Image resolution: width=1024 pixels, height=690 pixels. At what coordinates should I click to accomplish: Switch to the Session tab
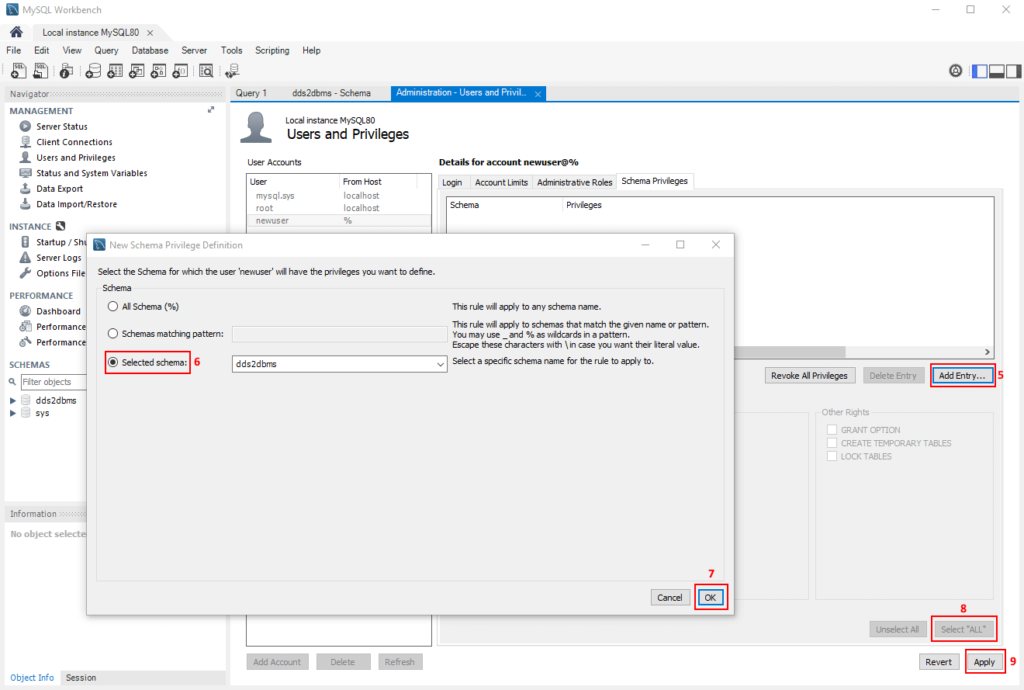point(81,678)
